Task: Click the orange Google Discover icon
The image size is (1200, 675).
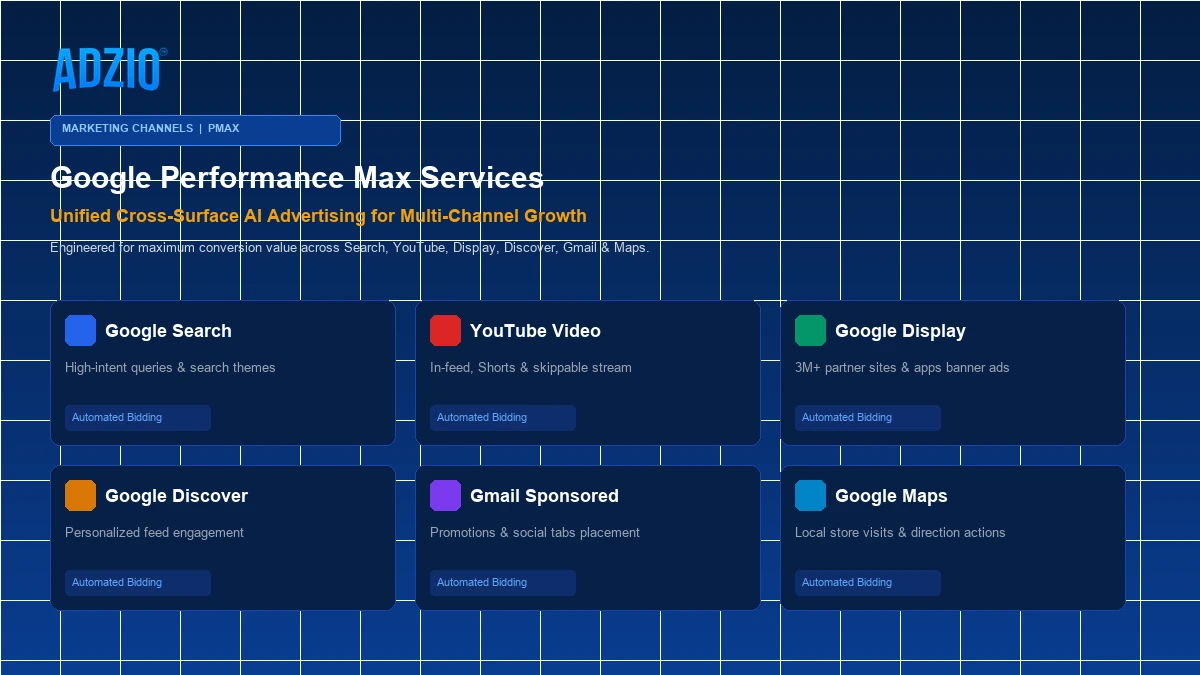Action: pos(80,495)
